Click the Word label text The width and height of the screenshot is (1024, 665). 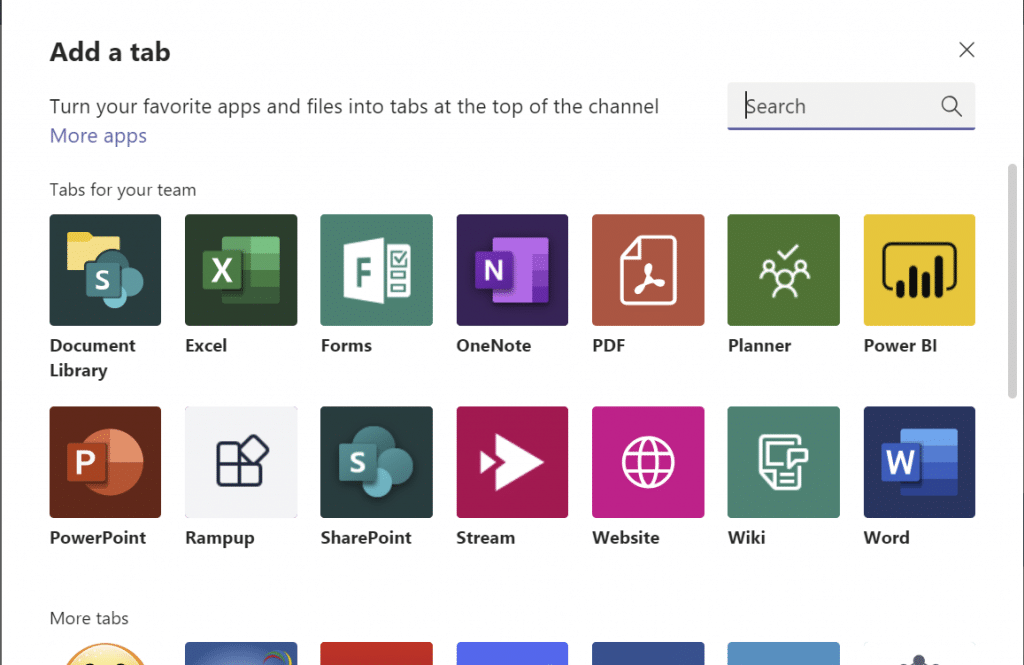pos(886,538)
